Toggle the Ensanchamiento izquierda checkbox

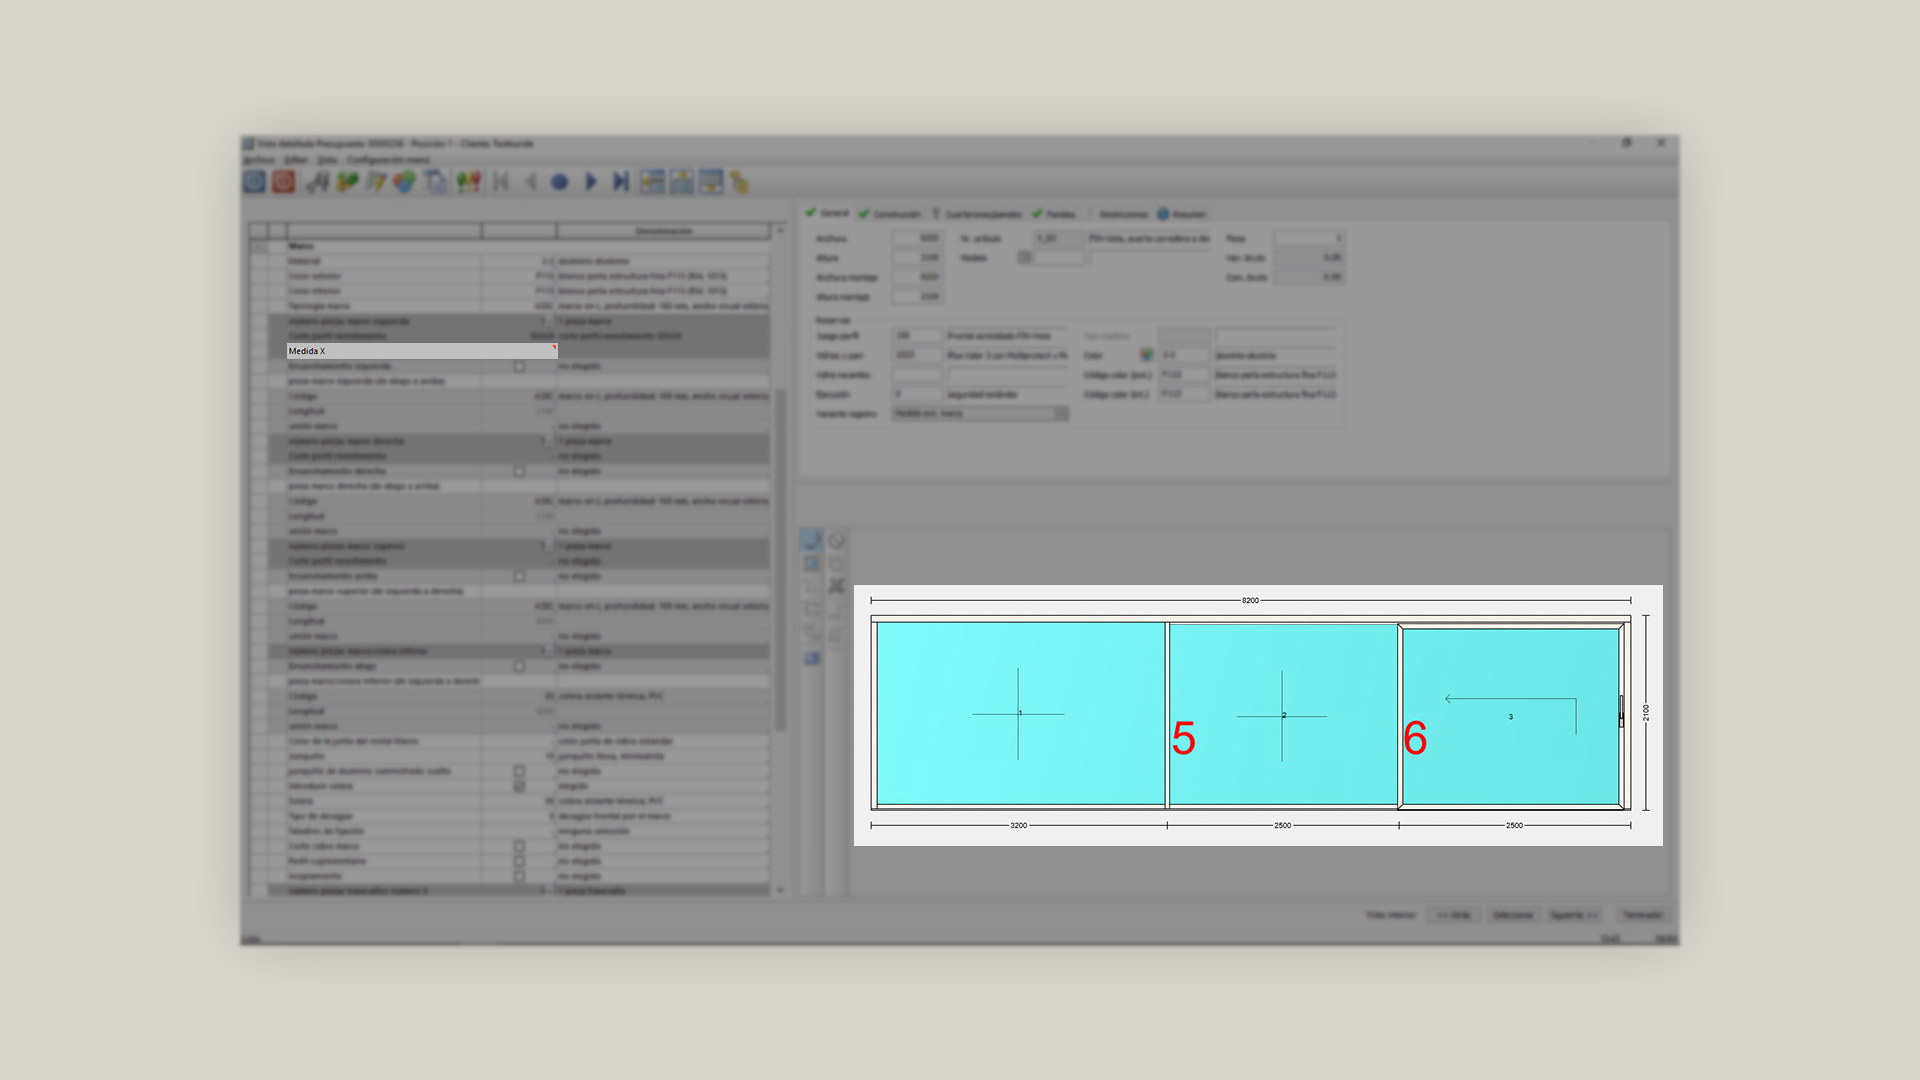pos(519,367)
